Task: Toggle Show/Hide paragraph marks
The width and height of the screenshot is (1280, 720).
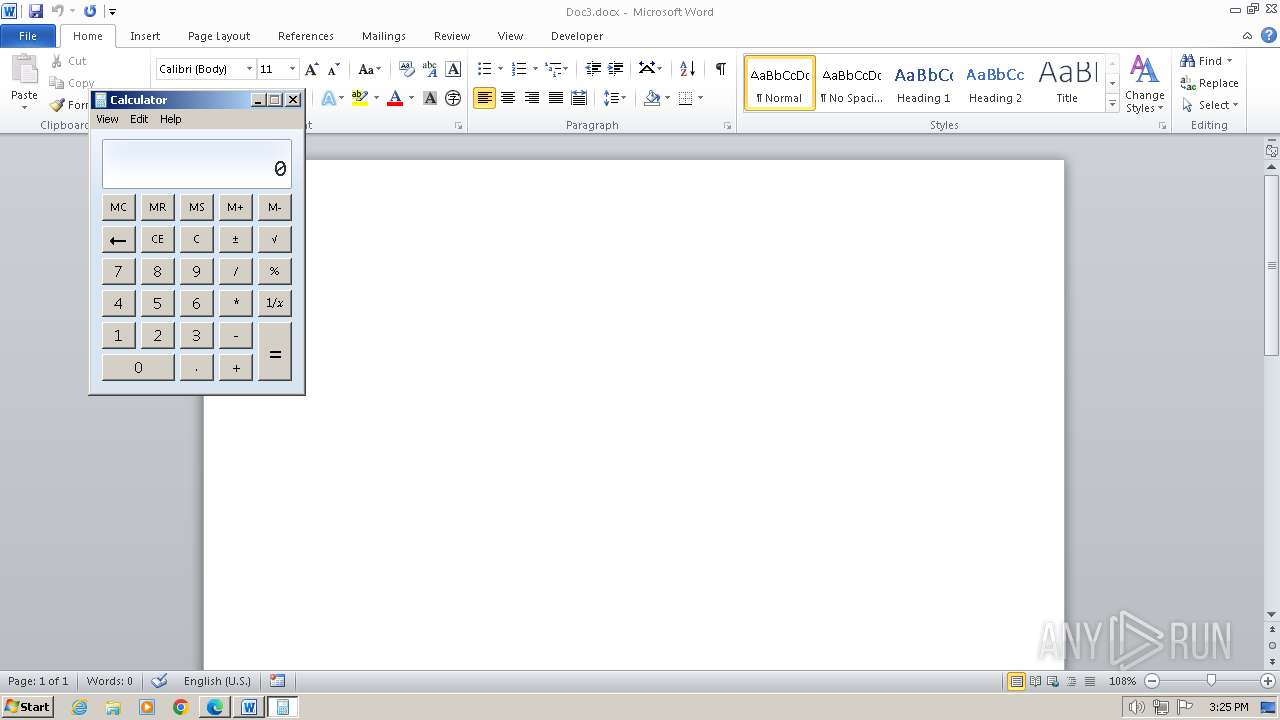Action: click(720, 69)
